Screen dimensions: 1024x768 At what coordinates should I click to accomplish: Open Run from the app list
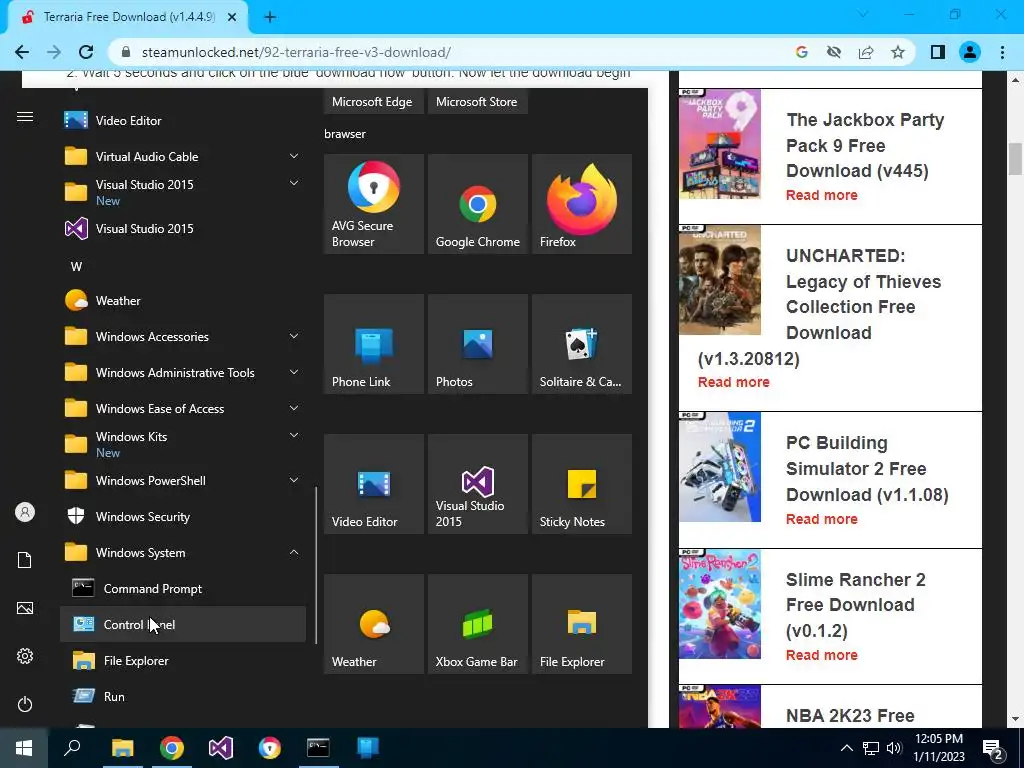(183, 696)
